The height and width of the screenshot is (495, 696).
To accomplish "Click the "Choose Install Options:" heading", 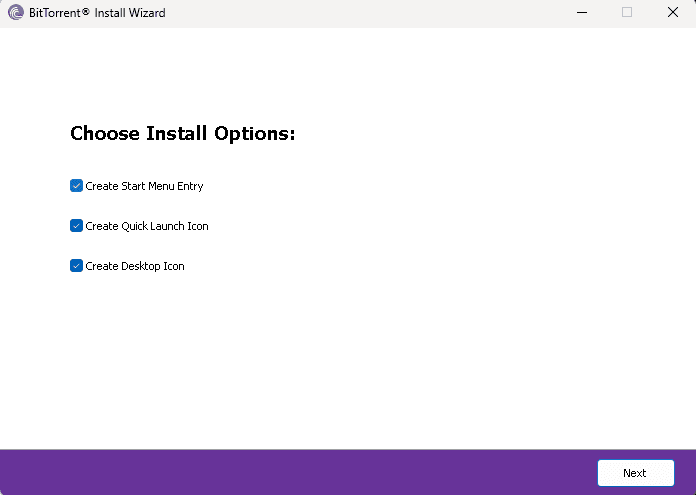I will 182,134.
